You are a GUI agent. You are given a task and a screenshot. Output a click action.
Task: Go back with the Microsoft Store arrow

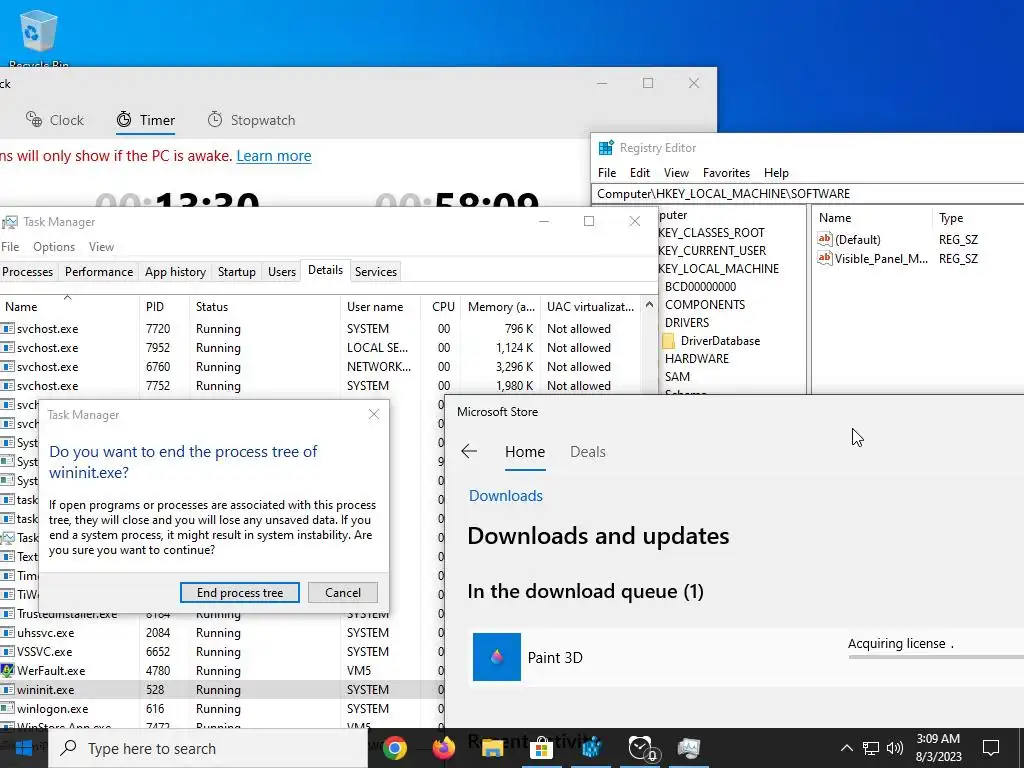pos(469,451)
